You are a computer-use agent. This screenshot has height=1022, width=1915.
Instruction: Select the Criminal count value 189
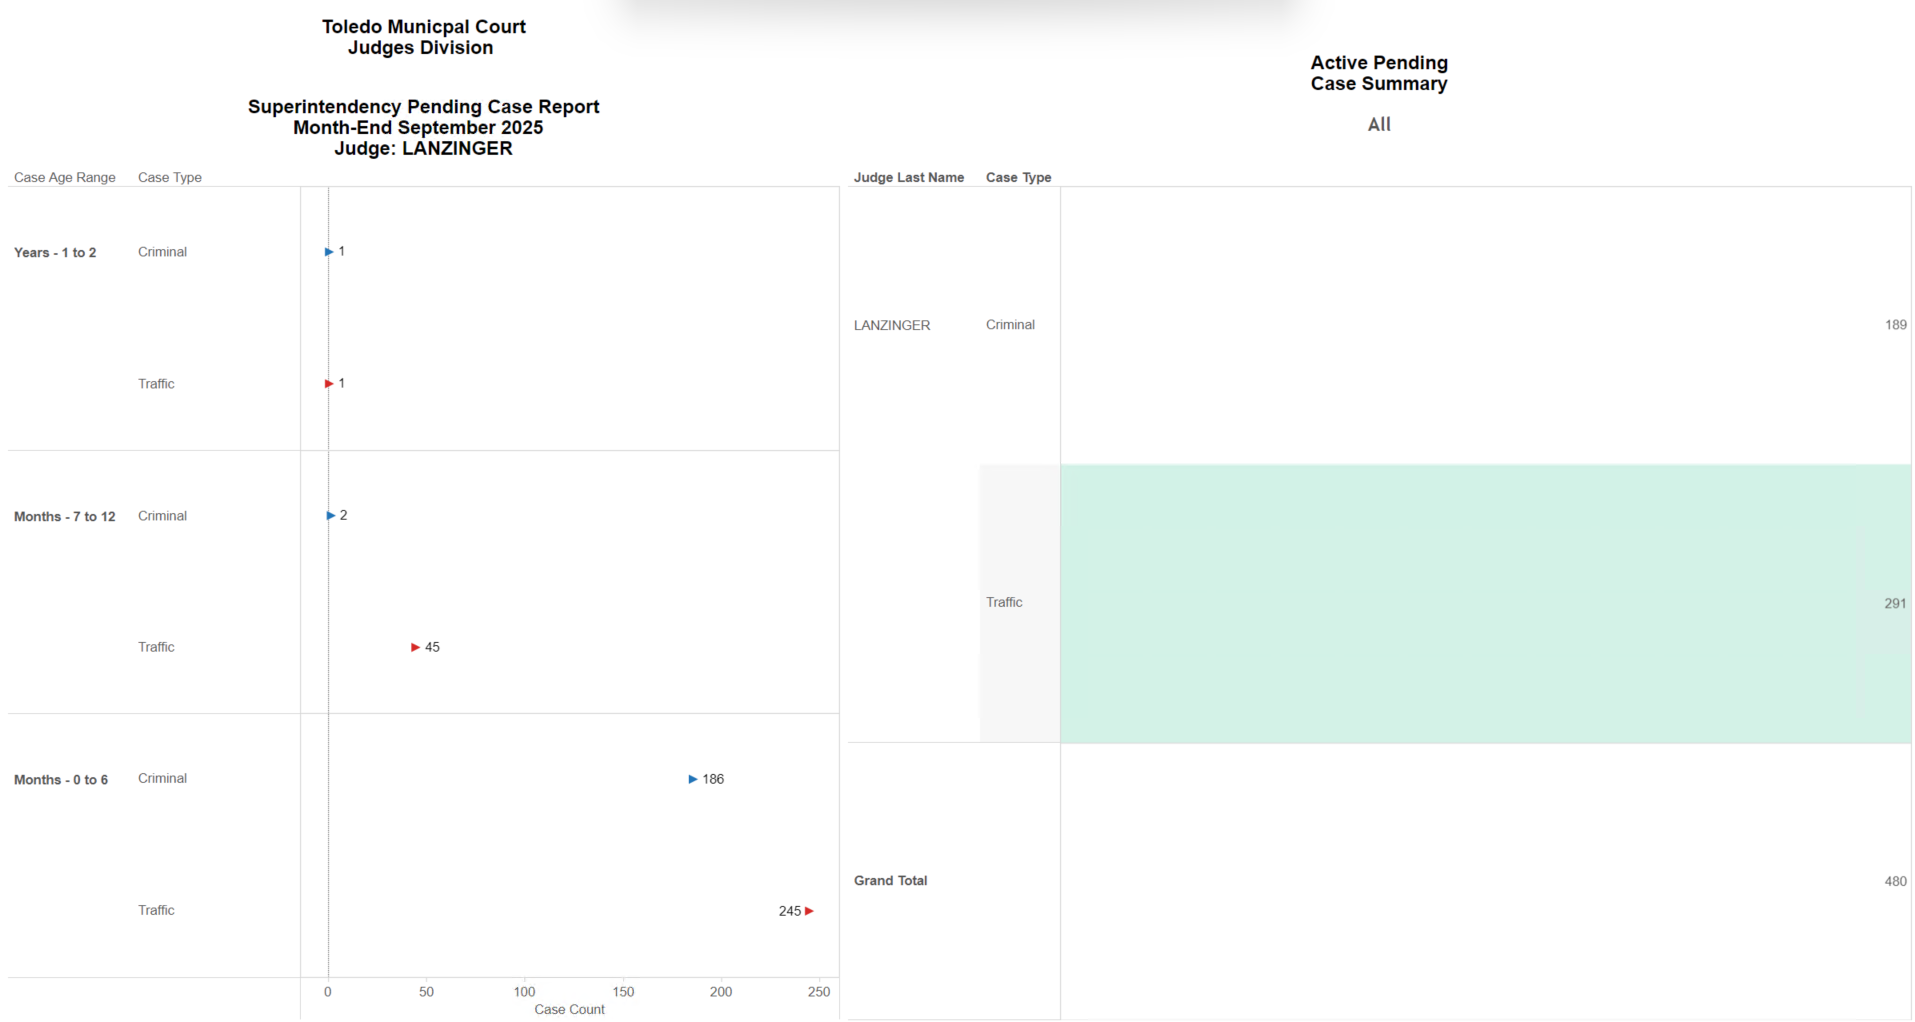(1895, 325)
